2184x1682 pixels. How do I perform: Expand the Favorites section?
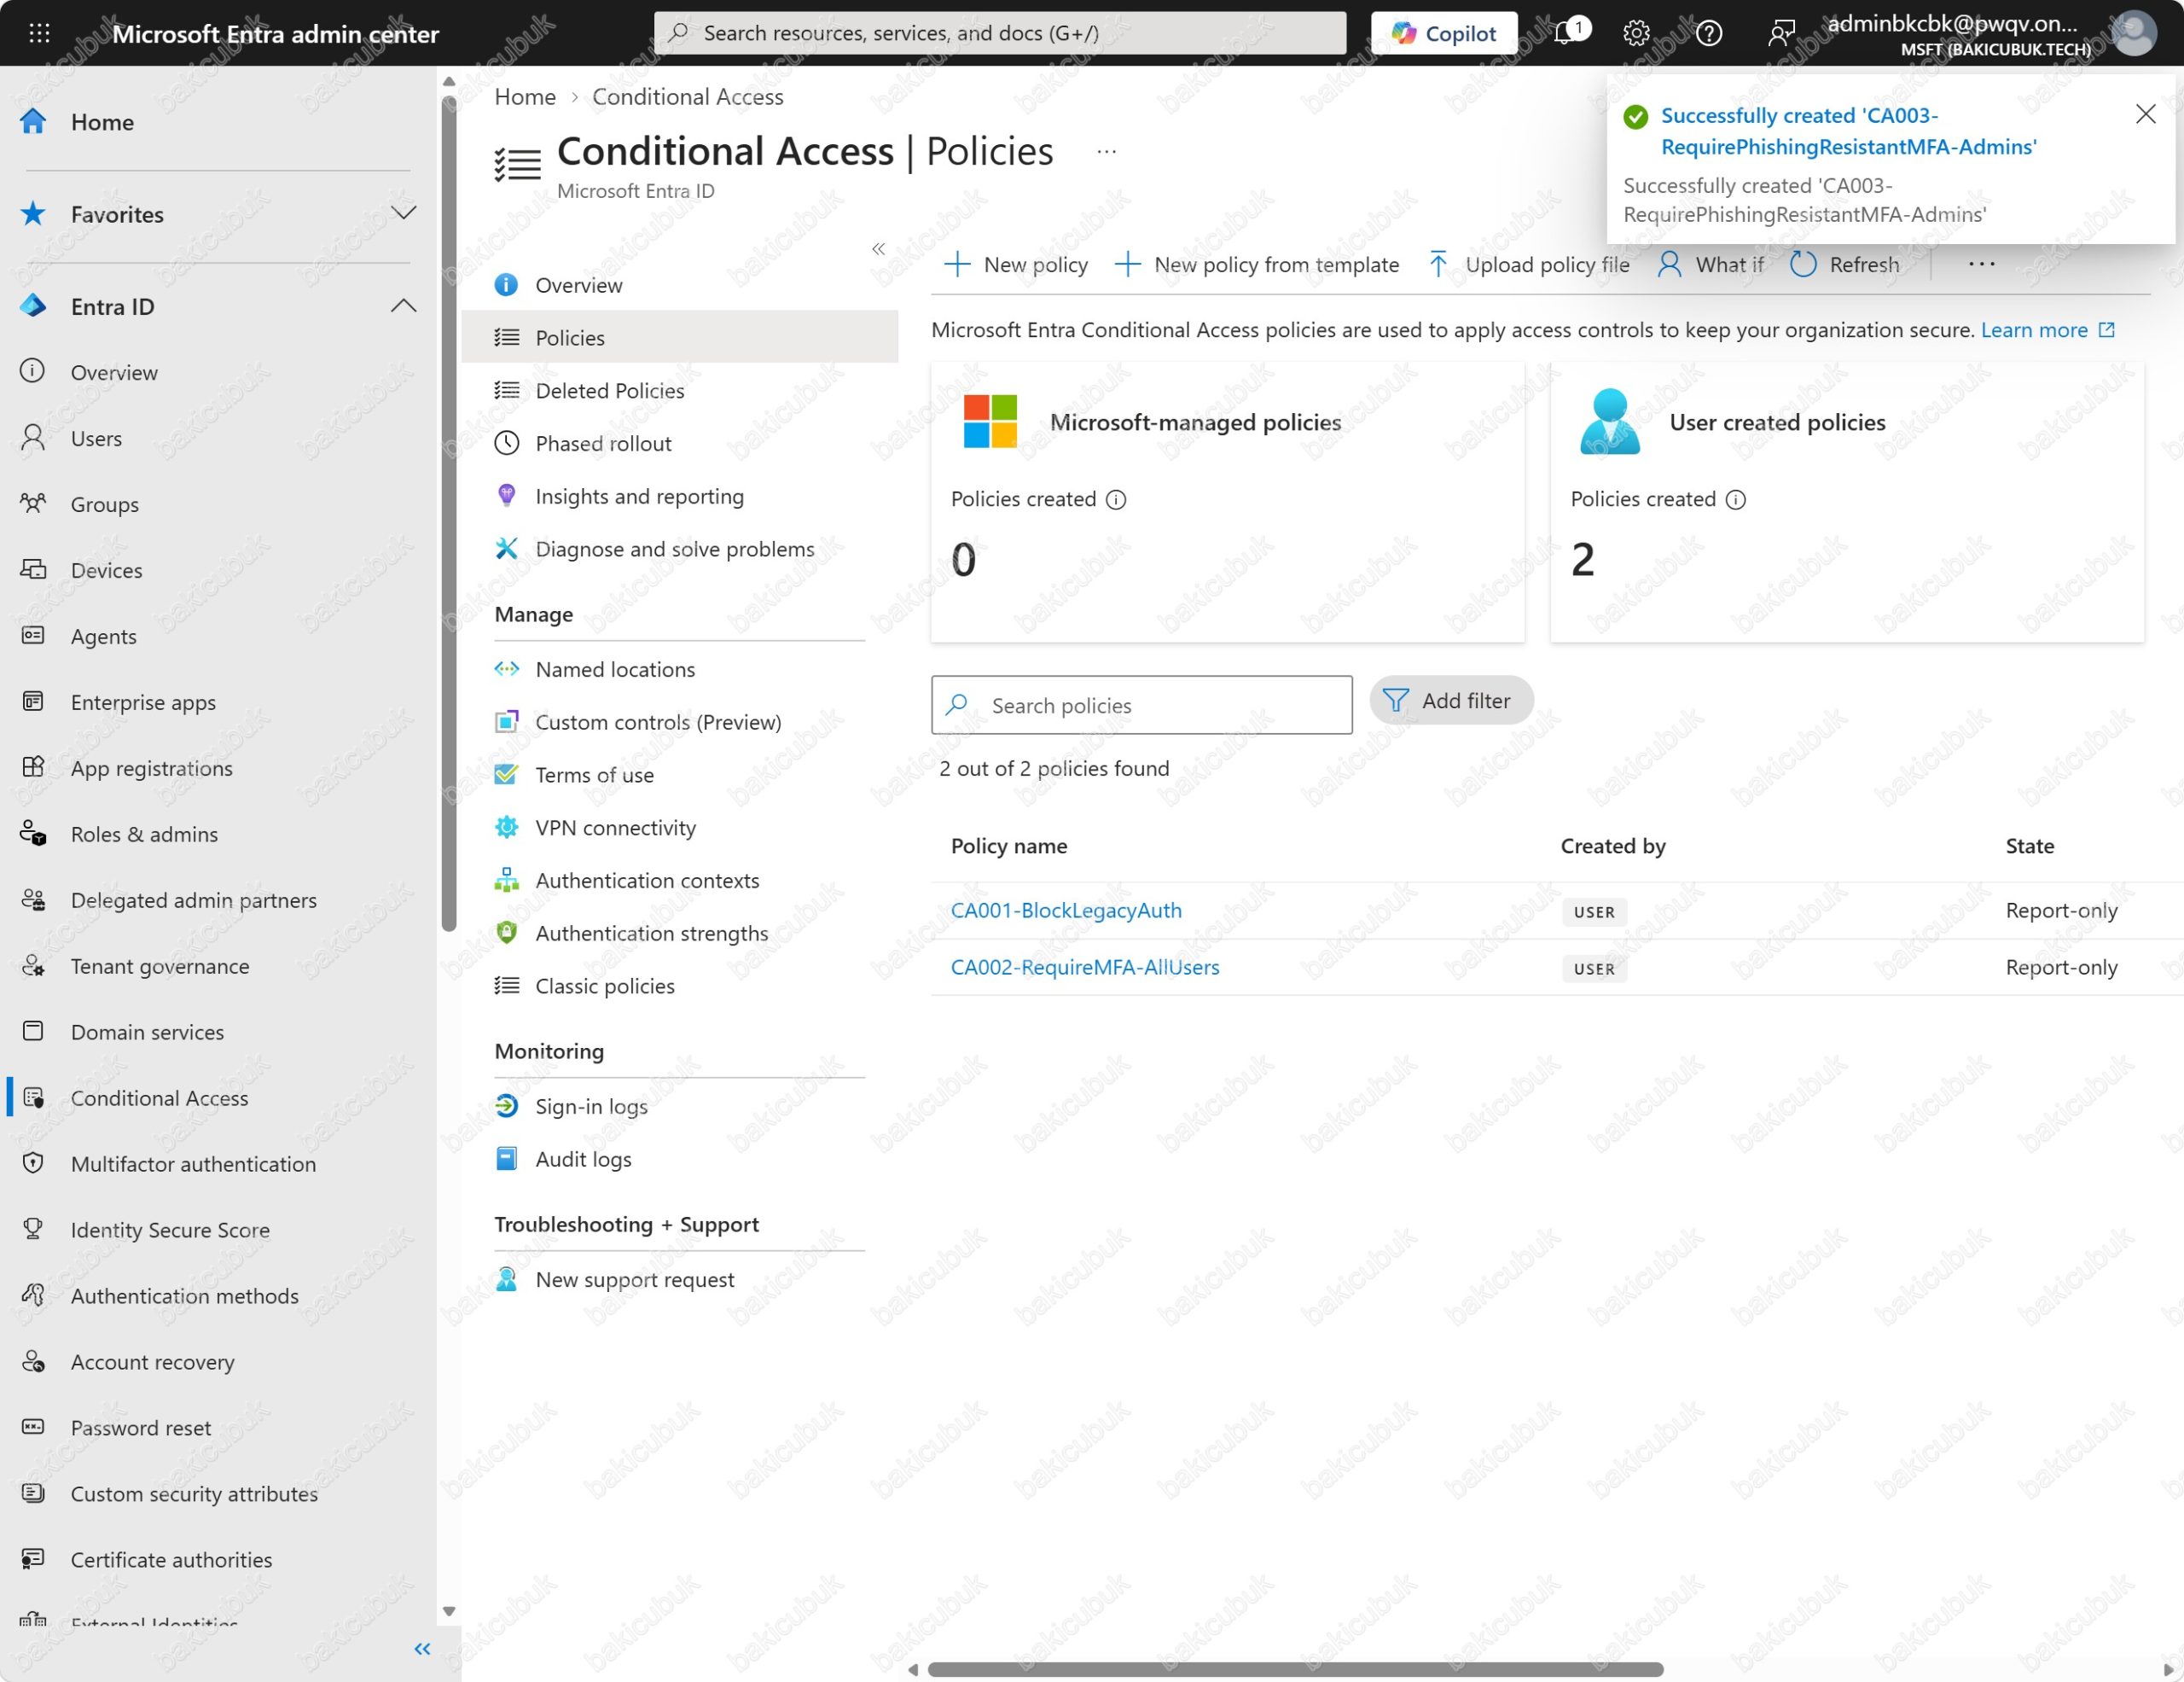403,213
